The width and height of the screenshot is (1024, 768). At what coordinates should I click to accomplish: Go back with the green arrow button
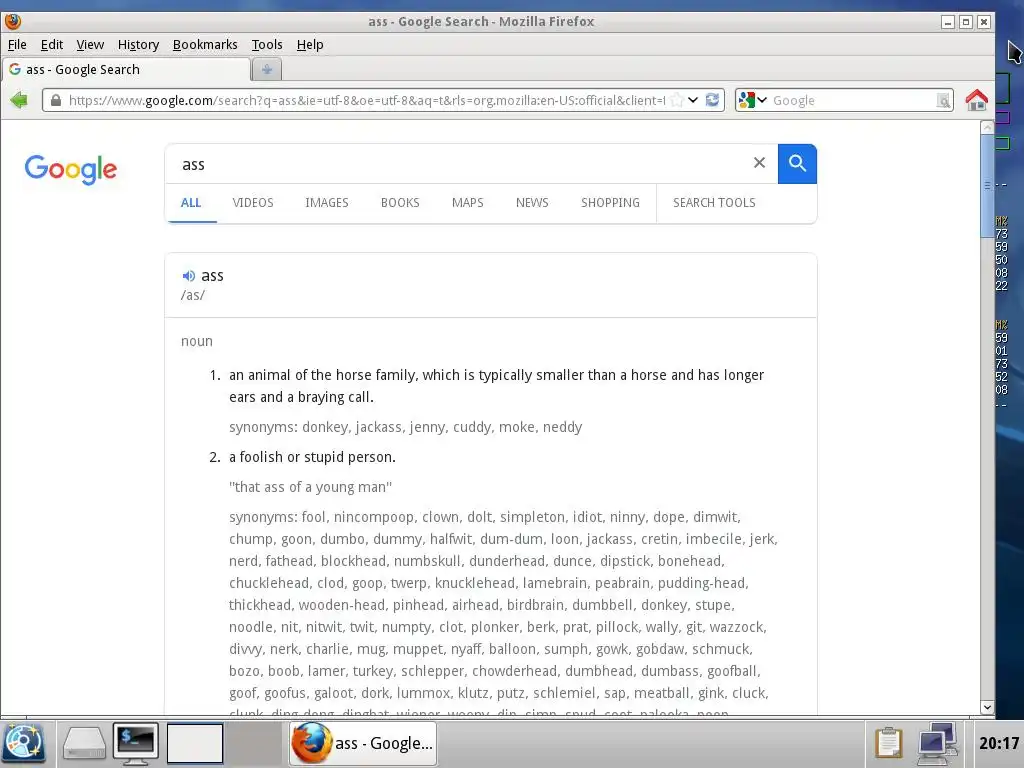pyautogui.click(x=19, y=100)
